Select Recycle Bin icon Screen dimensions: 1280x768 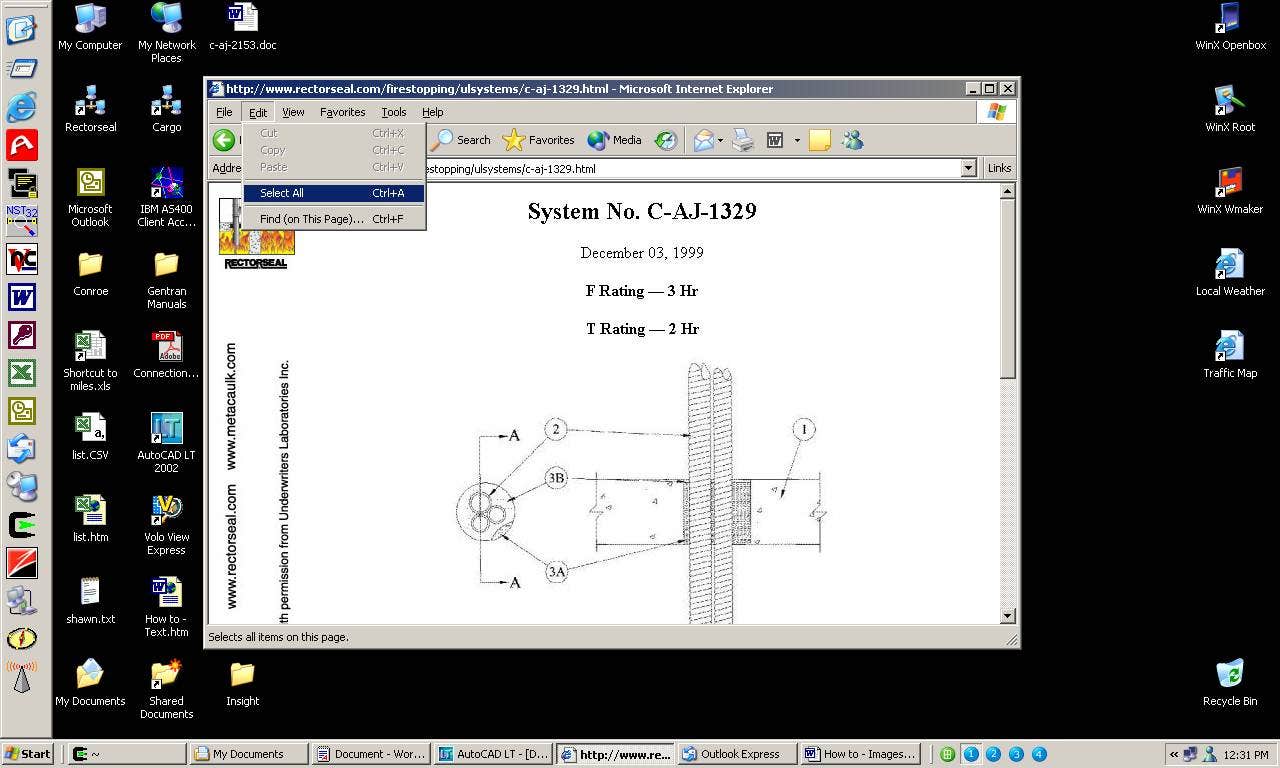1230,683
